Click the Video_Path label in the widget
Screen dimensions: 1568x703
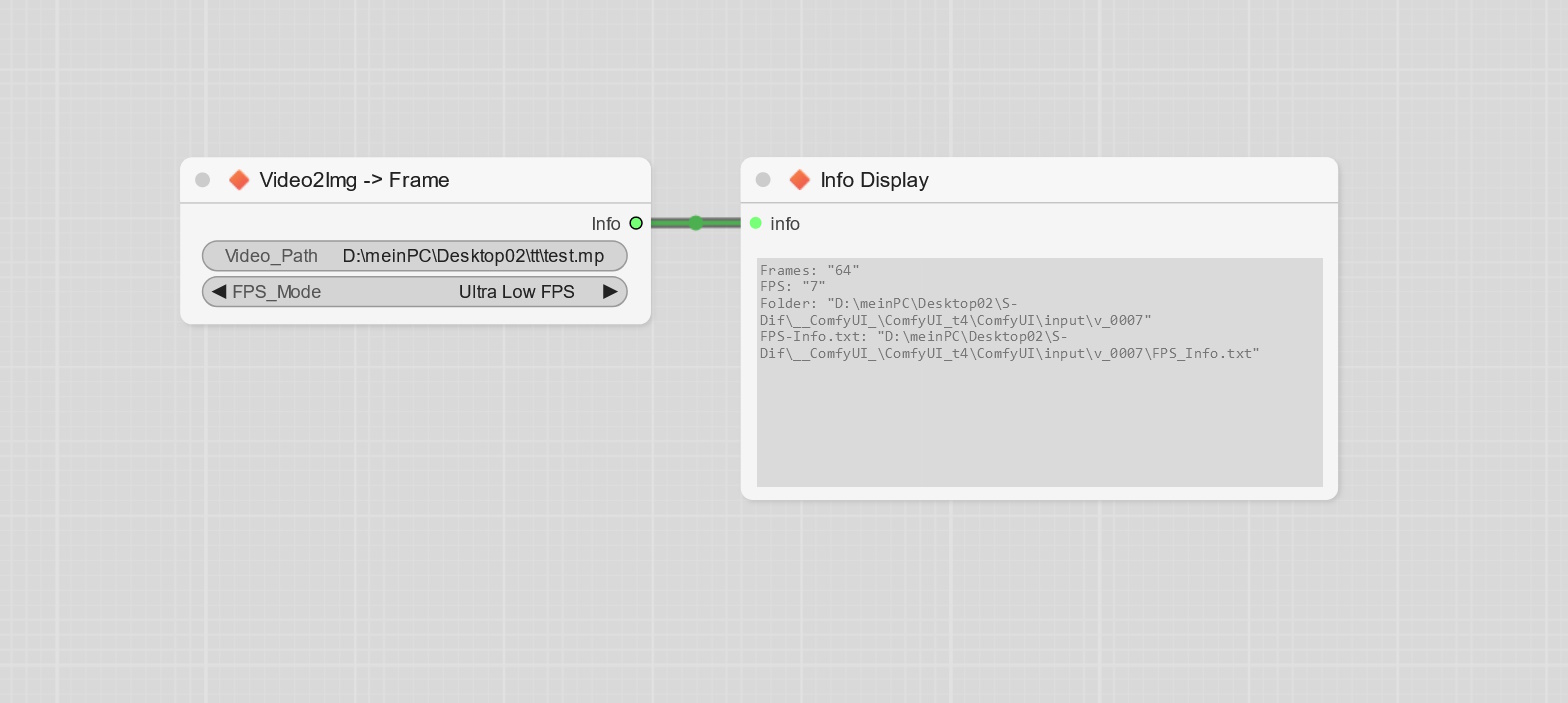click(271, 256)
